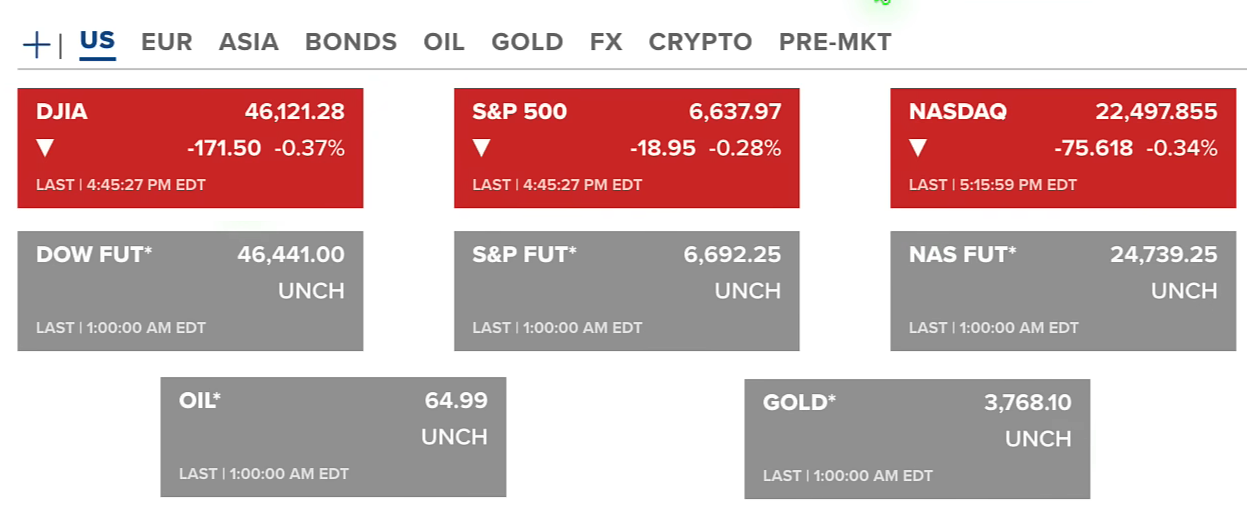Switch to the EUR markets tab
Screen dimensions: 1247x511
[x=166, y=42]
